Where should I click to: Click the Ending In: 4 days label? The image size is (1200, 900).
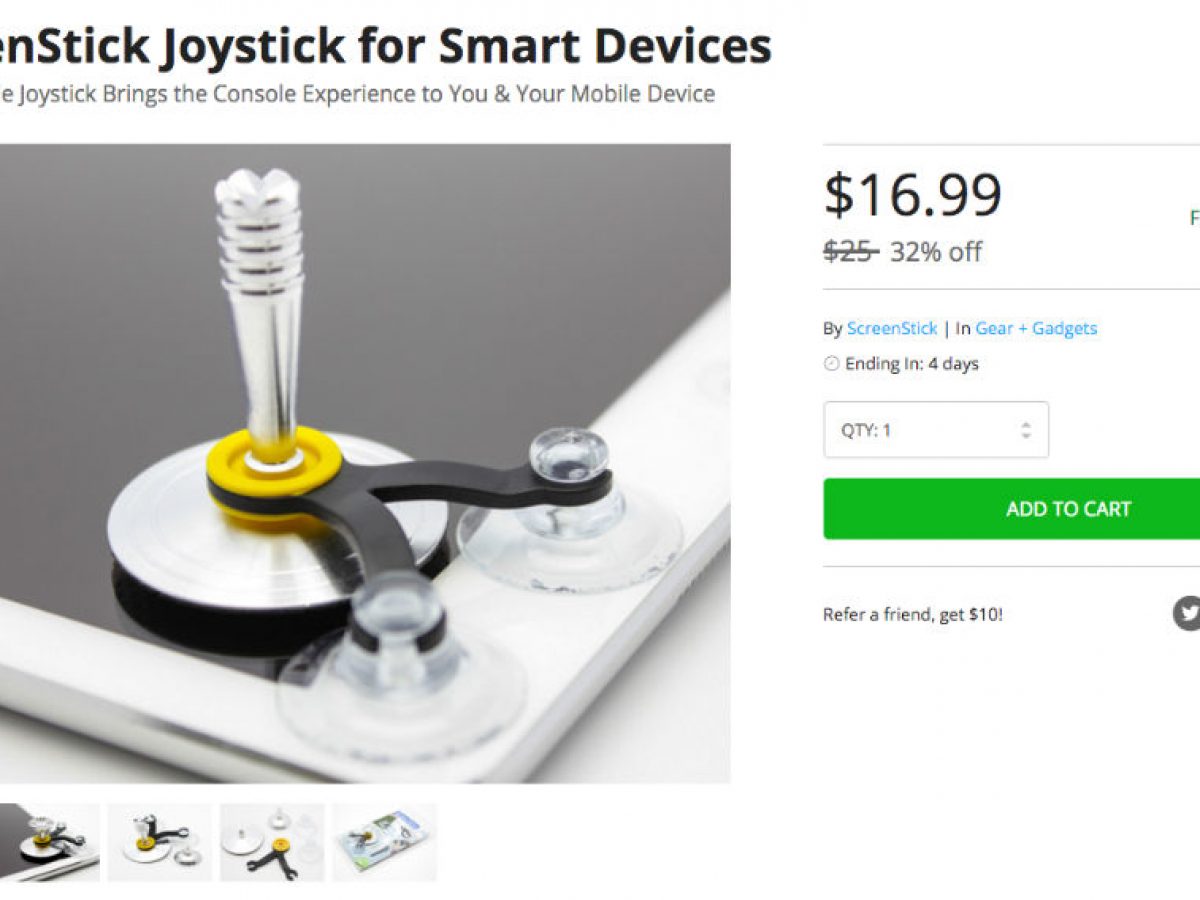pos(911,364)
